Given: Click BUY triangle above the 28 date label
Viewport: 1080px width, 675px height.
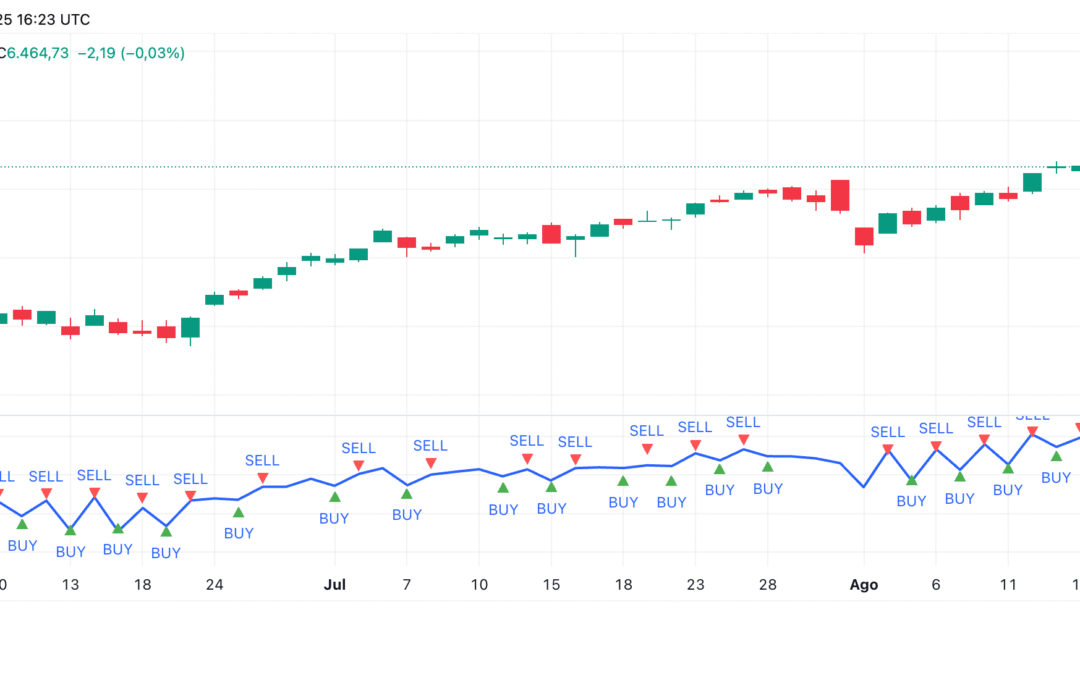Looking at the screenshot, I should [x=767, y=466].
